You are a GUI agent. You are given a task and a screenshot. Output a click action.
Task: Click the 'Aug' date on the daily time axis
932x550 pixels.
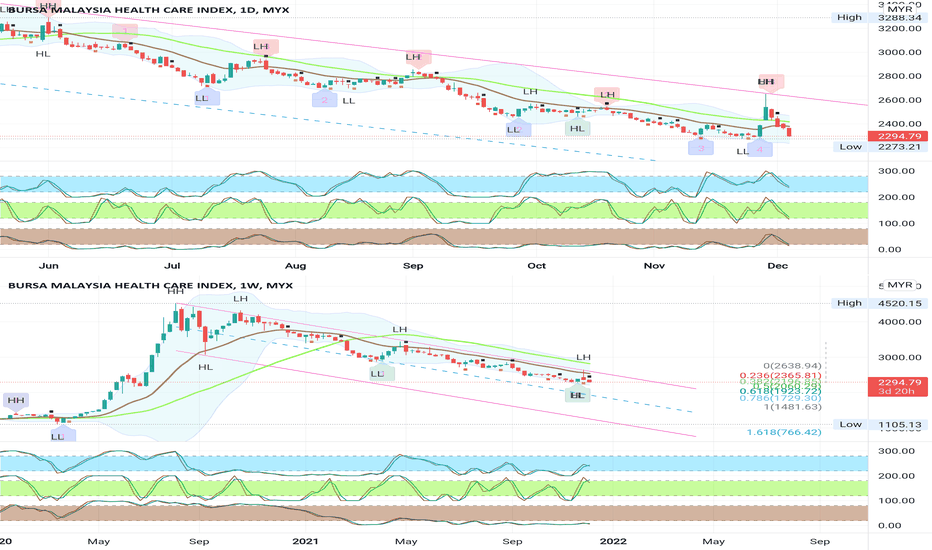pos(295,266)
